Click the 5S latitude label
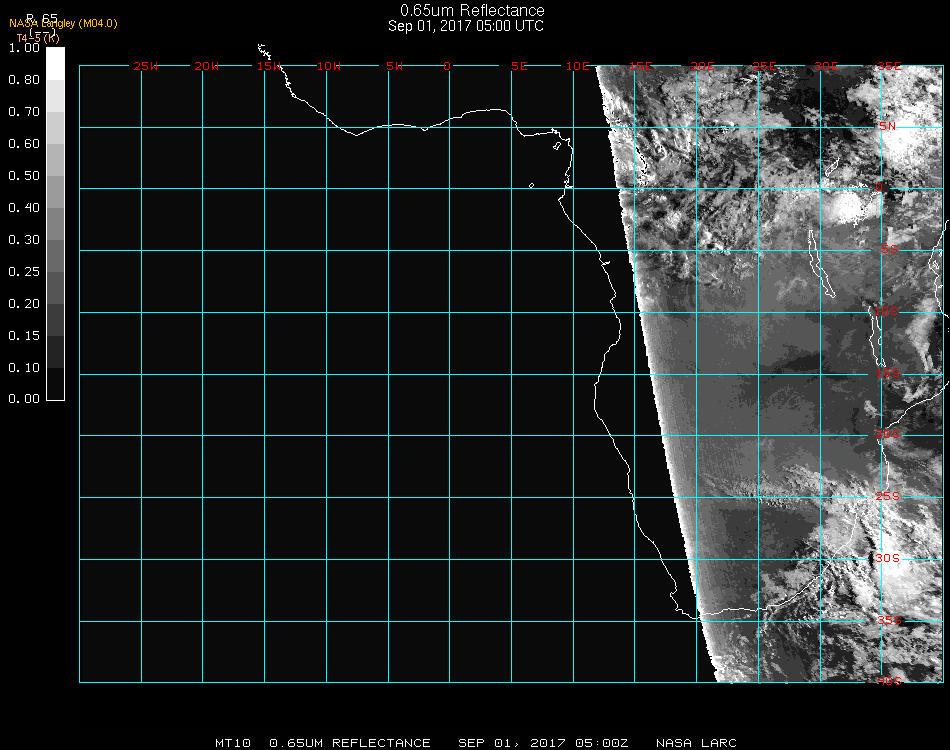This screenshot has height=750, width=950. click(x=889, y=249)
